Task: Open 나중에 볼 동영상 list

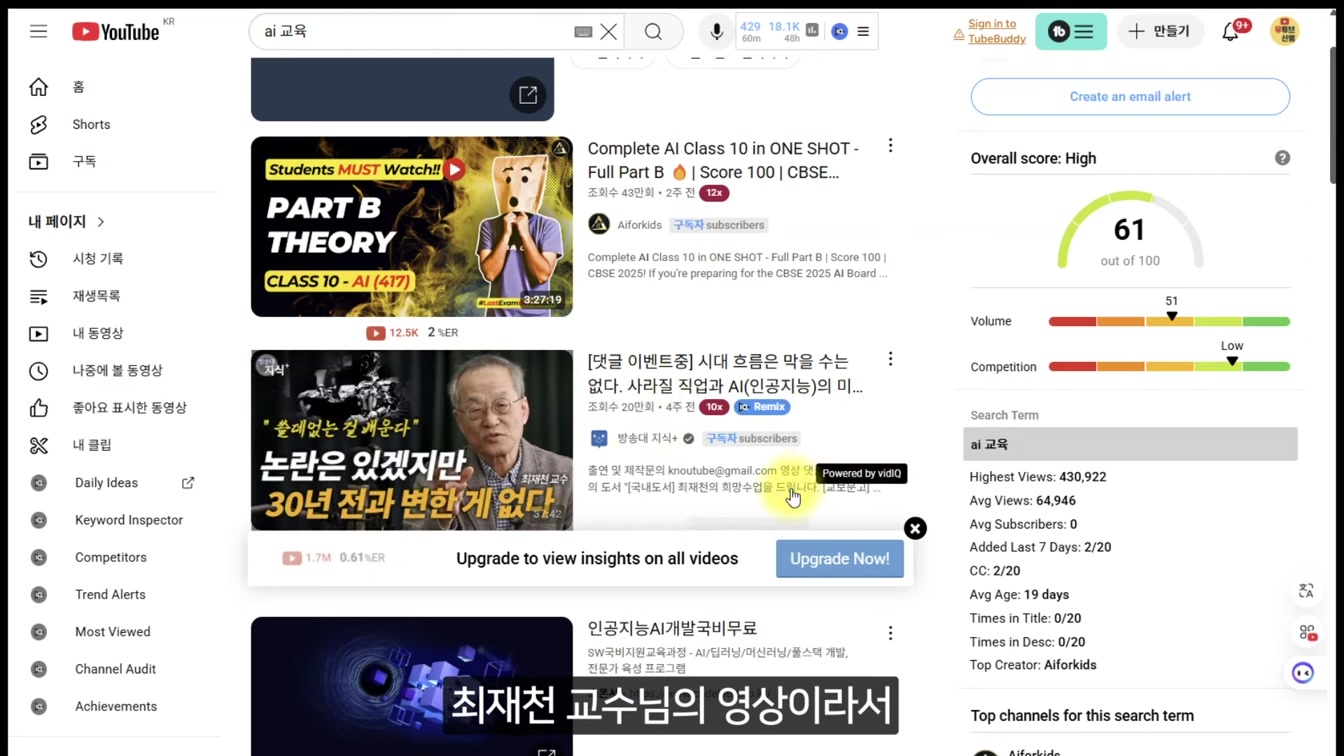Action: 118,371
